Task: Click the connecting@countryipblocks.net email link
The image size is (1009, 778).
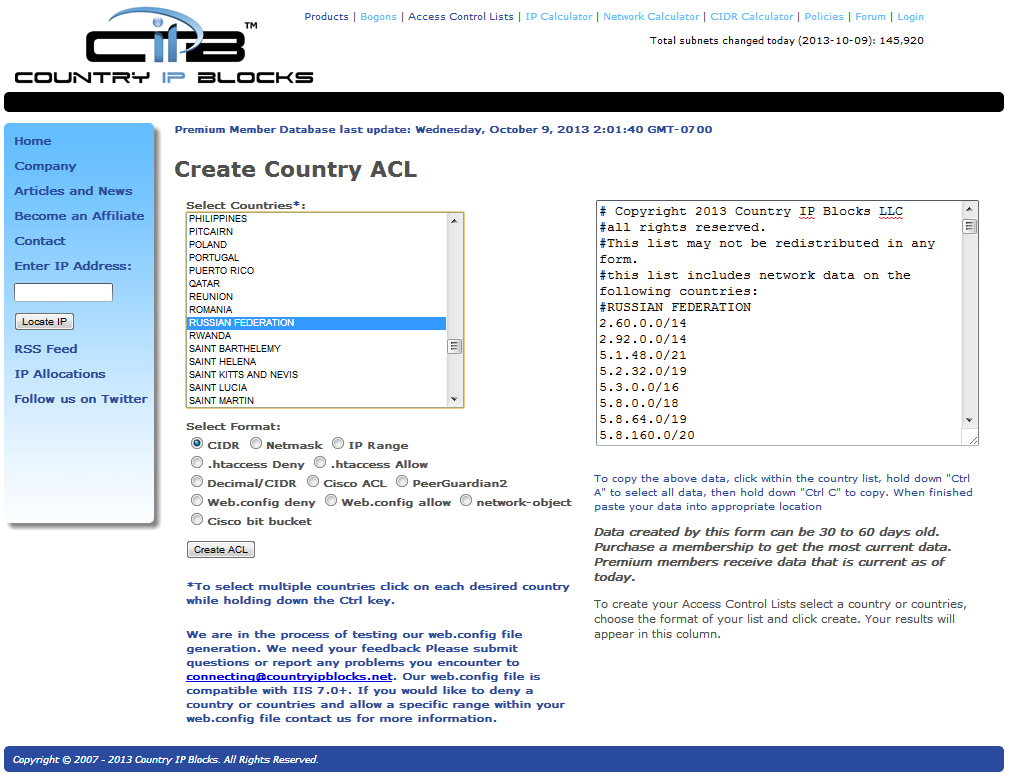Action: coord(290,676)
